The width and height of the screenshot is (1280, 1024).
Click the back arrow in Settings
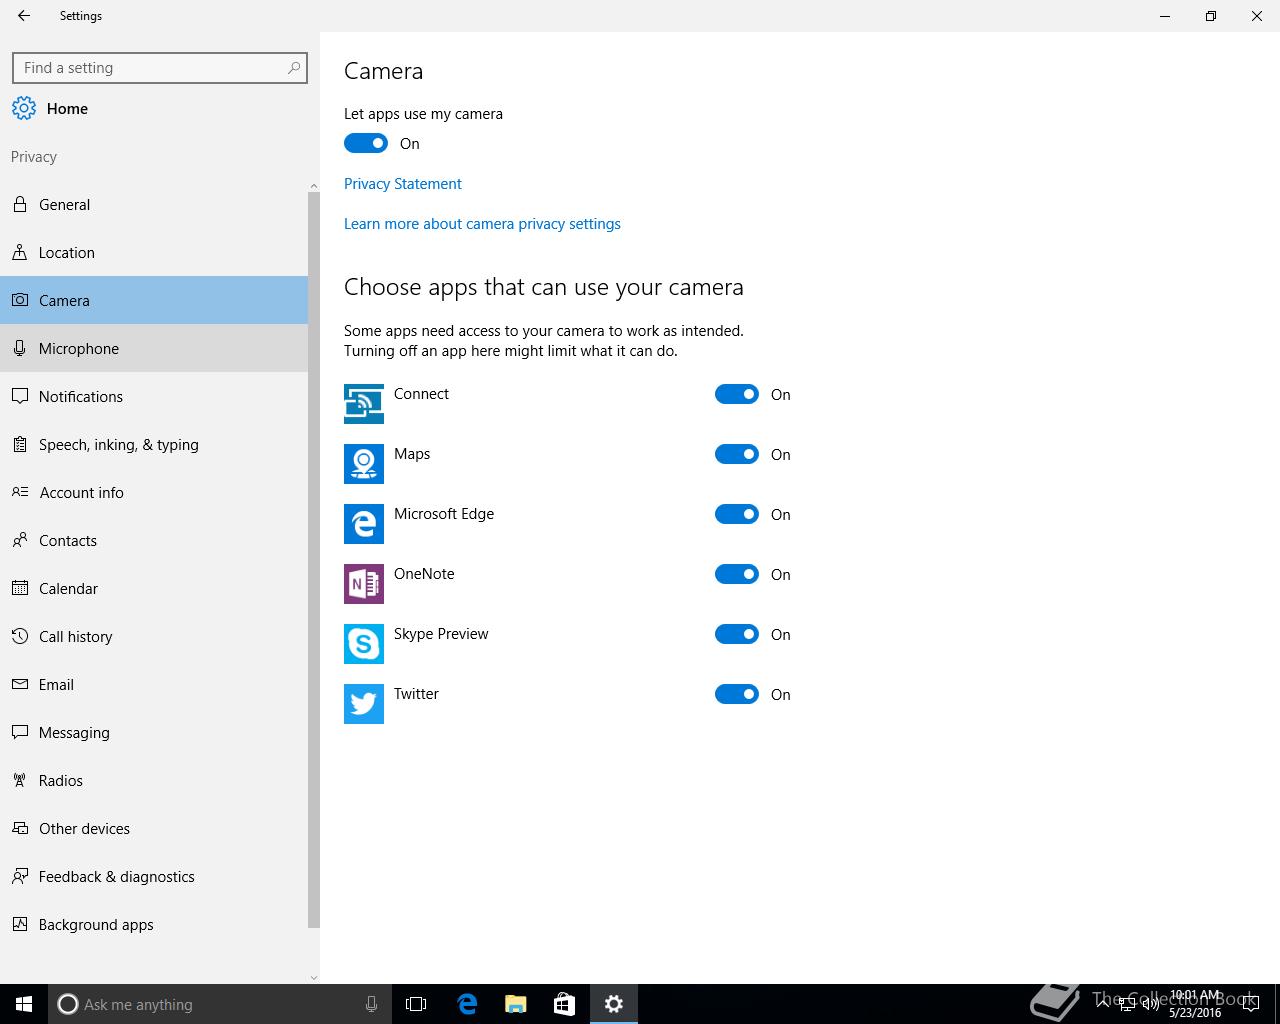point(24,16)
